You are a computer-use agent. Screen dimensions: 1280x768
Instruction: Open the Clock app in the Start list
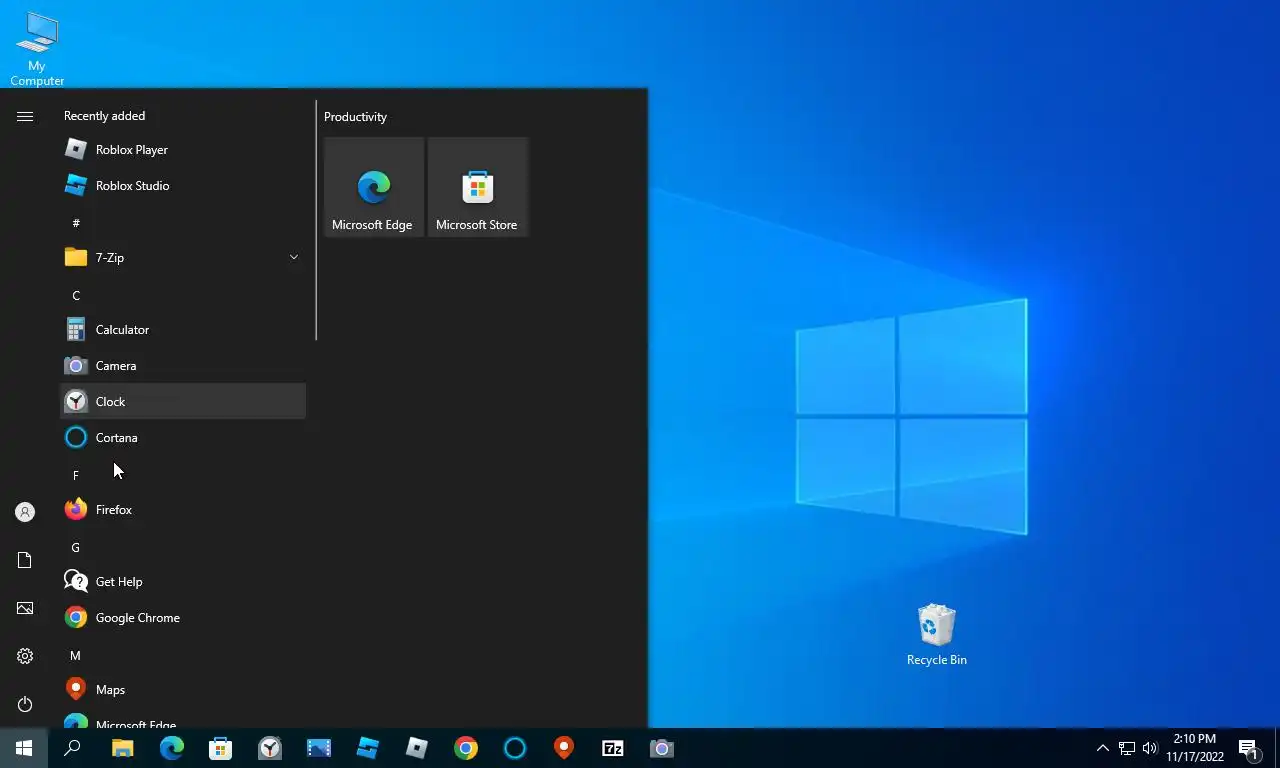tap(183, 402)
